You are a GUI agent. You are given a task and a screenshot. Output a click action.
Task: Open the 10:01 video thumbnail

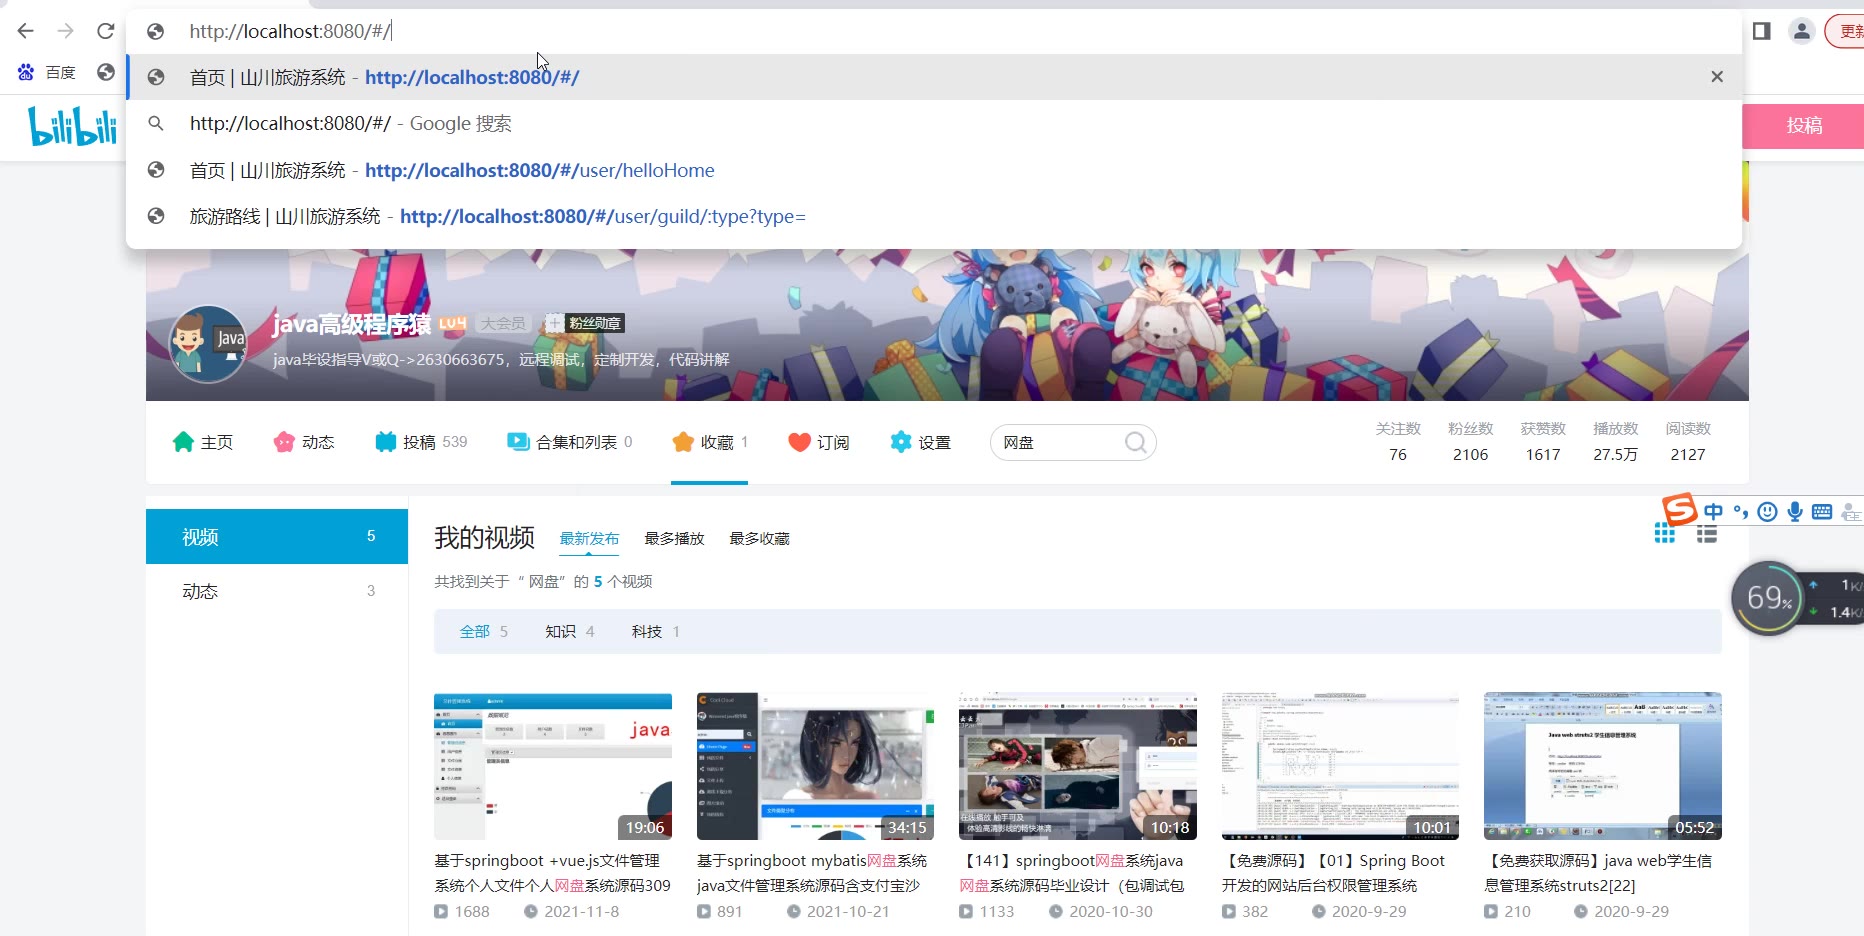(1340, 766)
